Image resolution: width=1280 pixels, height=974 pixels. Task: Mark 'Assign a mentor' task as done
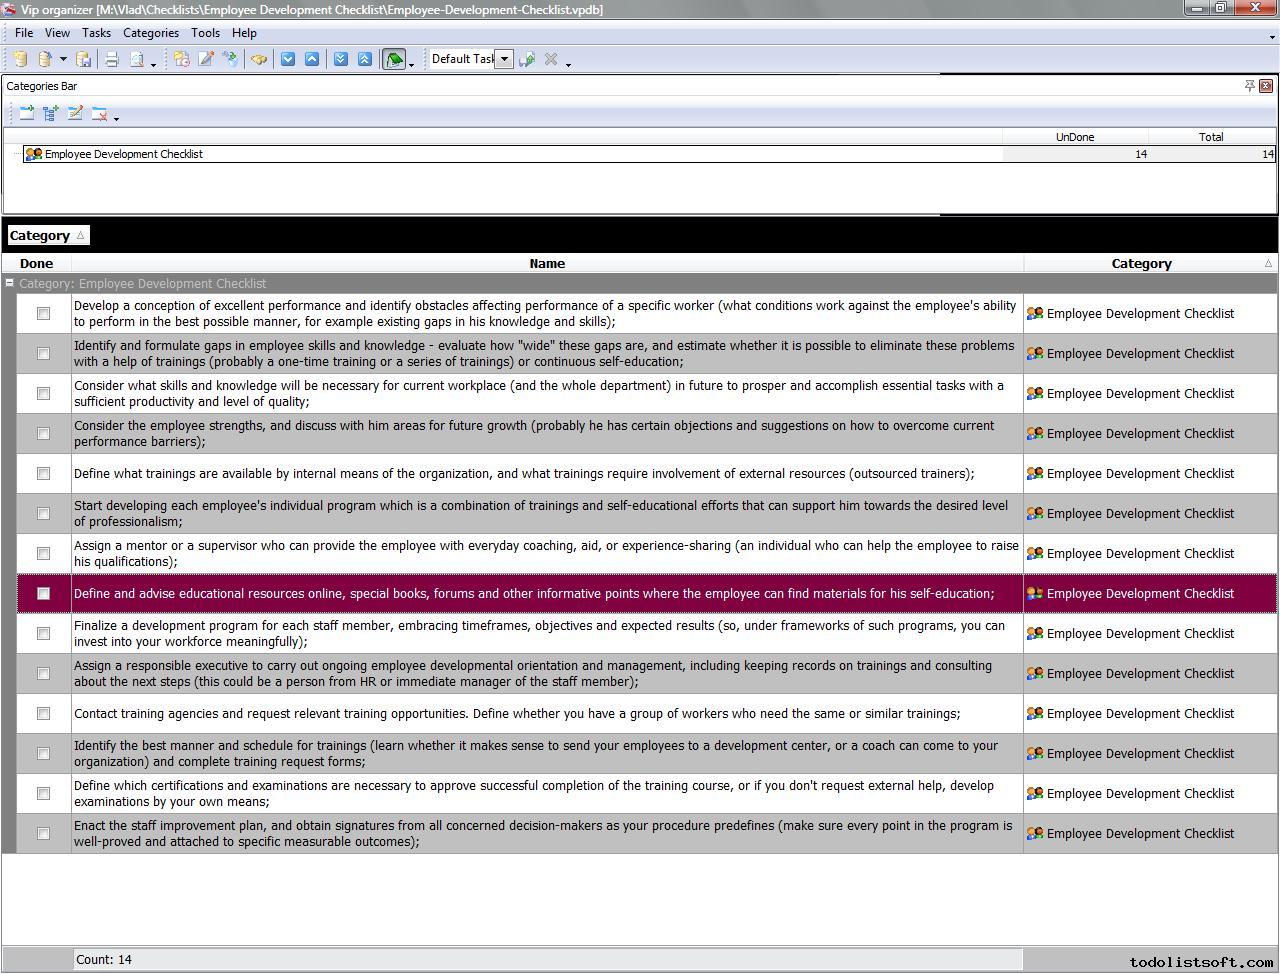tap(43, 554)
